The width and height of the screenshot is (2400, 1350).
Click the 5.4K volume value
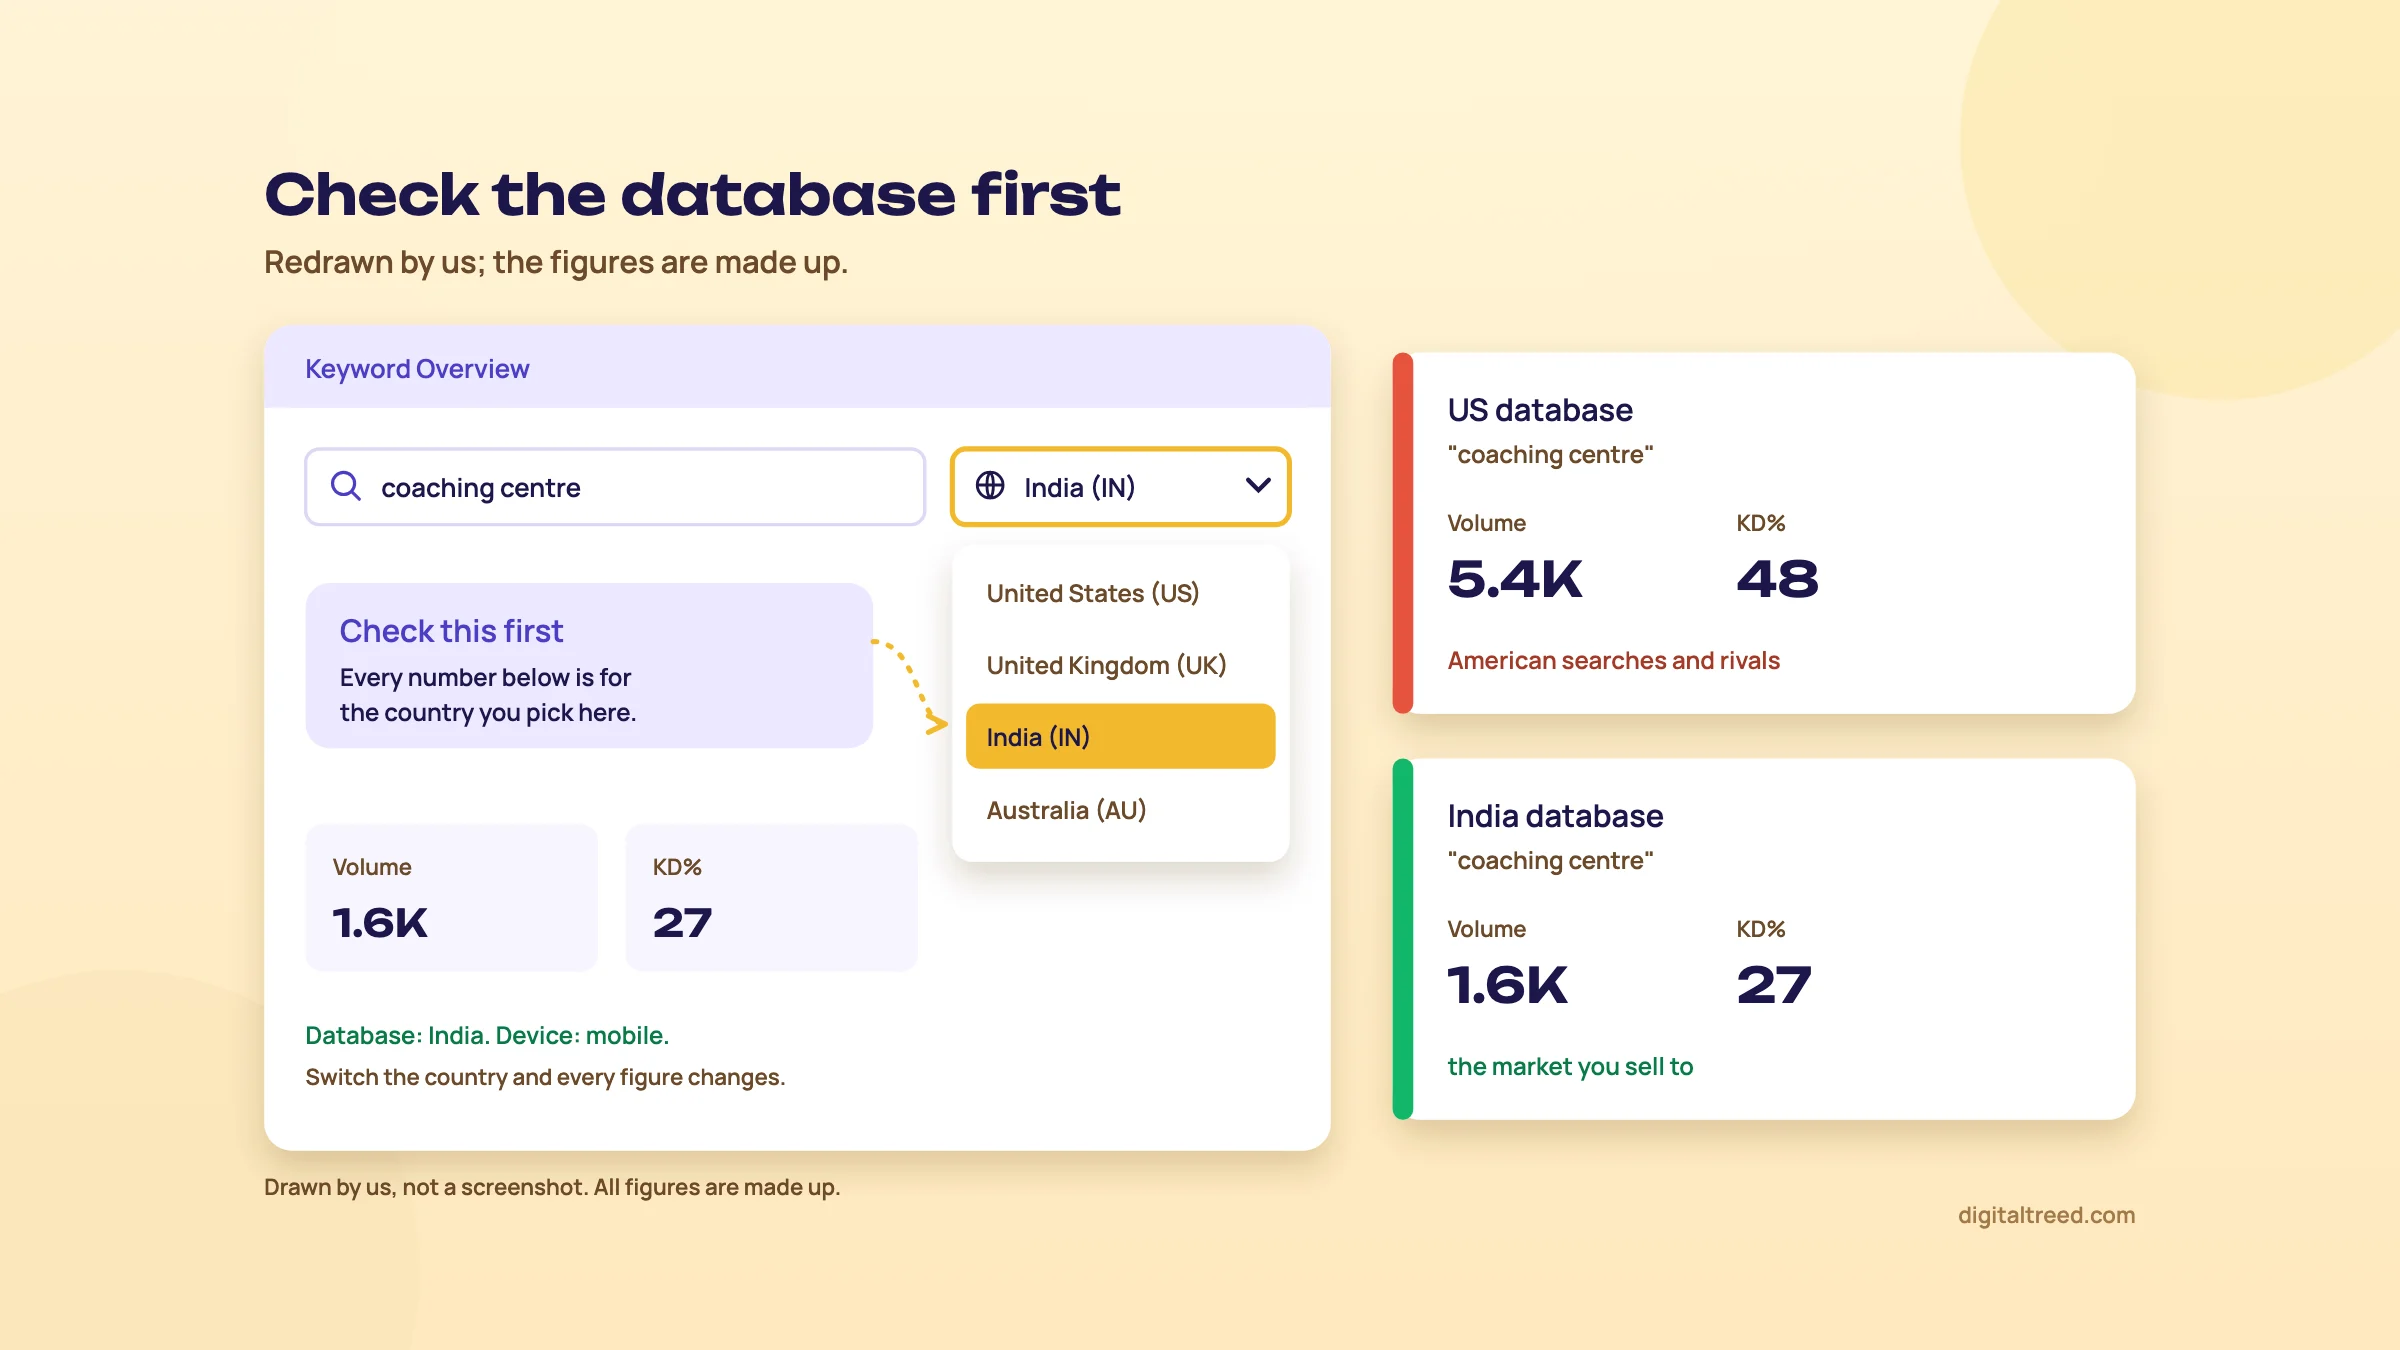(1515, 579)
